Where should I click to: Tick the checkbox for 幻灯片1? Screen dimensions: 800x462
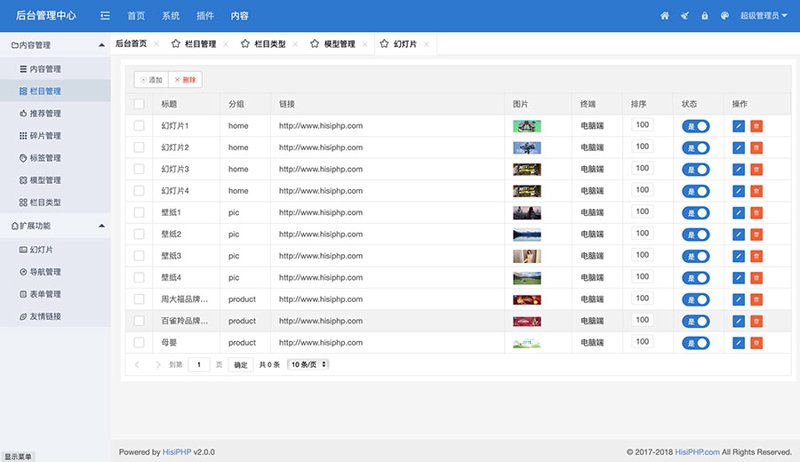tap(139, 125)
